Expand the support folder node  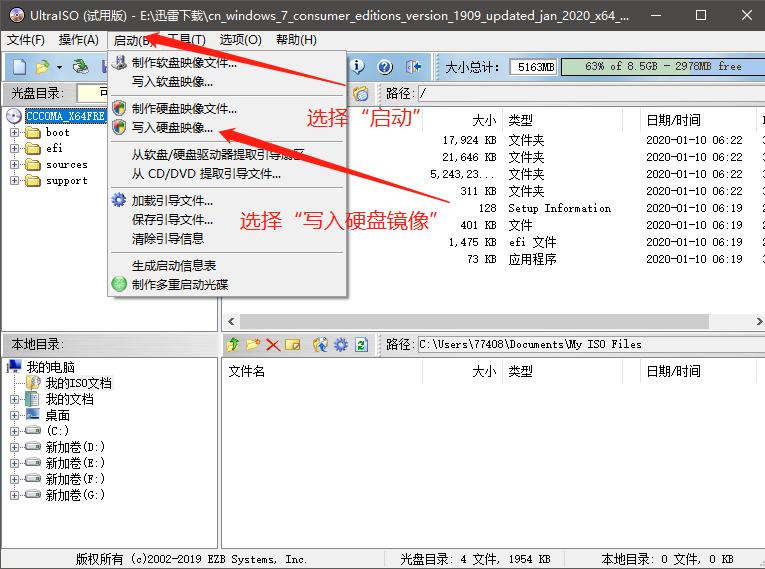coord(14,181)
